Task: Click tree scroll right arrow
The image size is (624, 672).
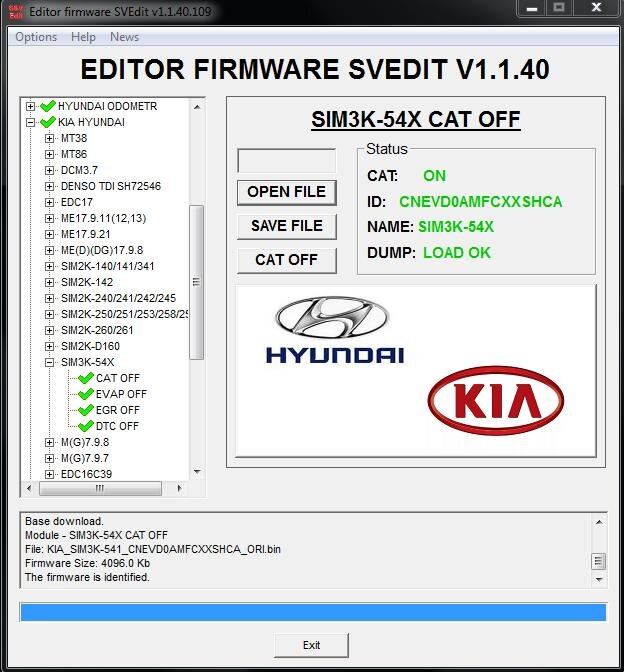Action: (x=179, y=488)
